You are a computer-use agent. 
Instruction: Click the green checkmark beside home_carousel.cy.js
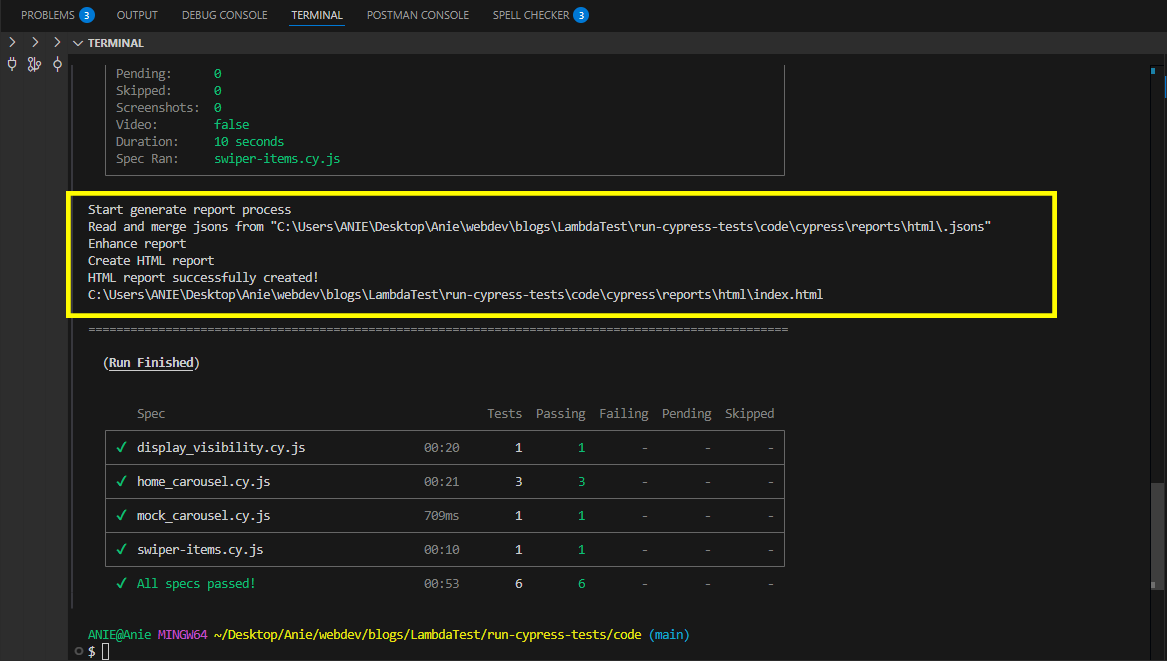point(121,481)
